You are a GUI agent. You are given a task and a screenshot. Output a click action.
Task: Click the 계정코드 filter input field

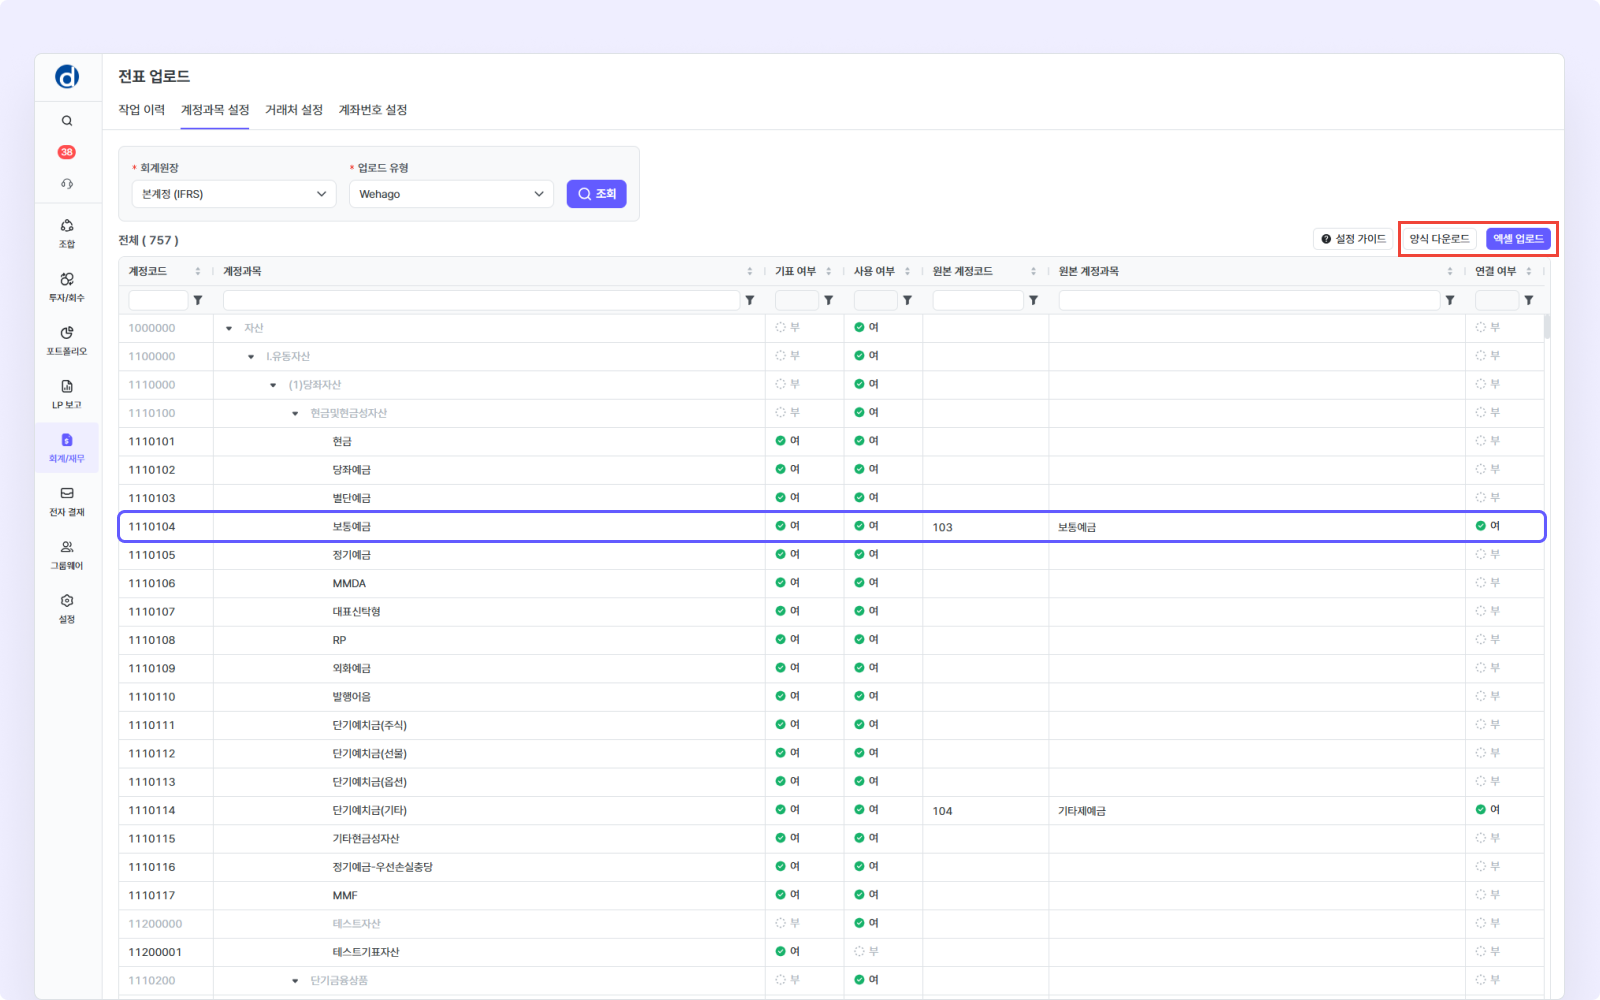click(158, 300)
